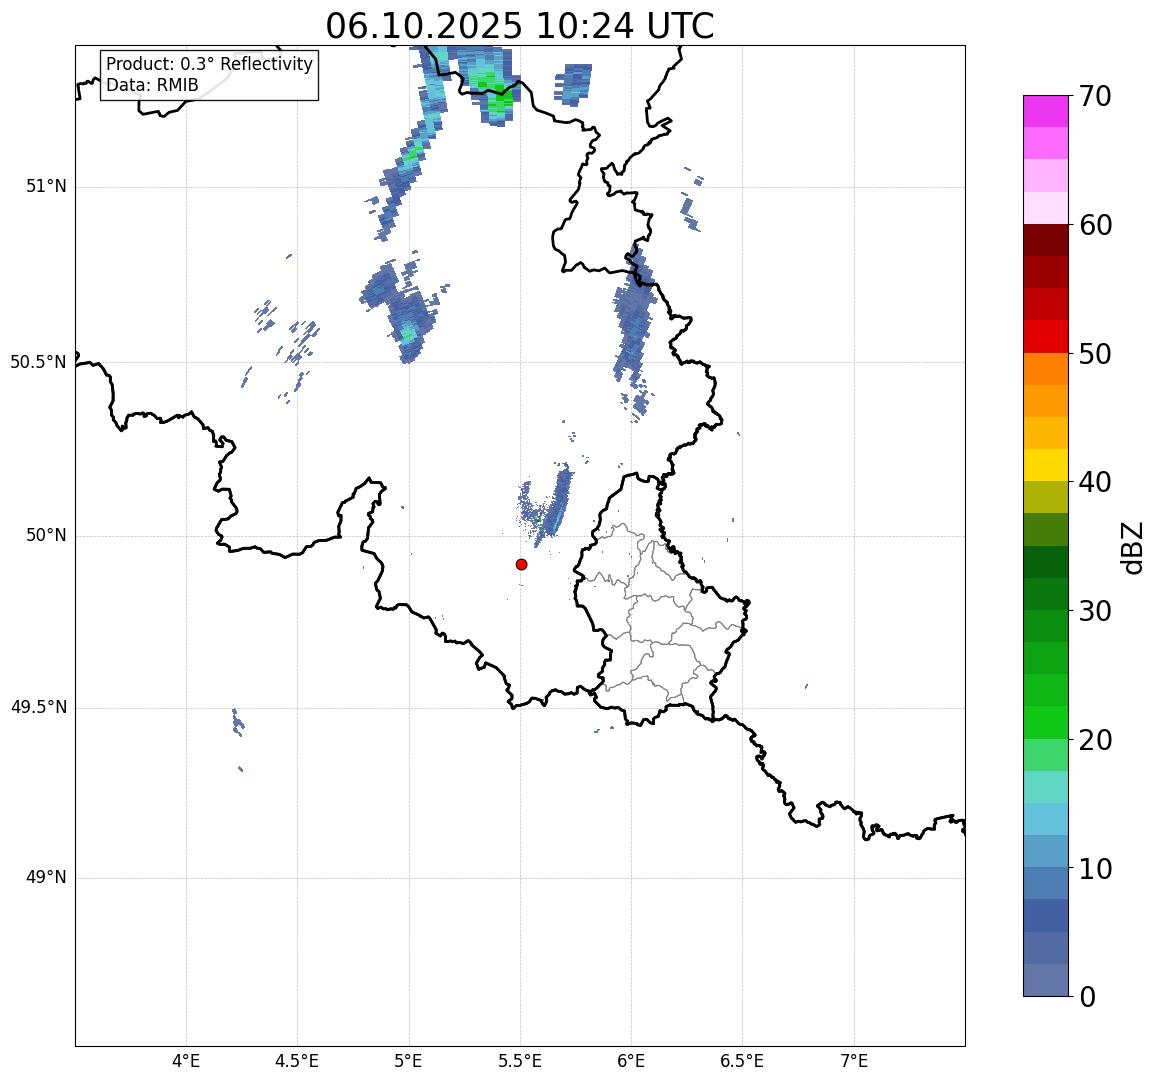This screenshot has width=1157, height=1081.
Task: Click the 5.5°E longitude label
Action: coord(519,1062)
